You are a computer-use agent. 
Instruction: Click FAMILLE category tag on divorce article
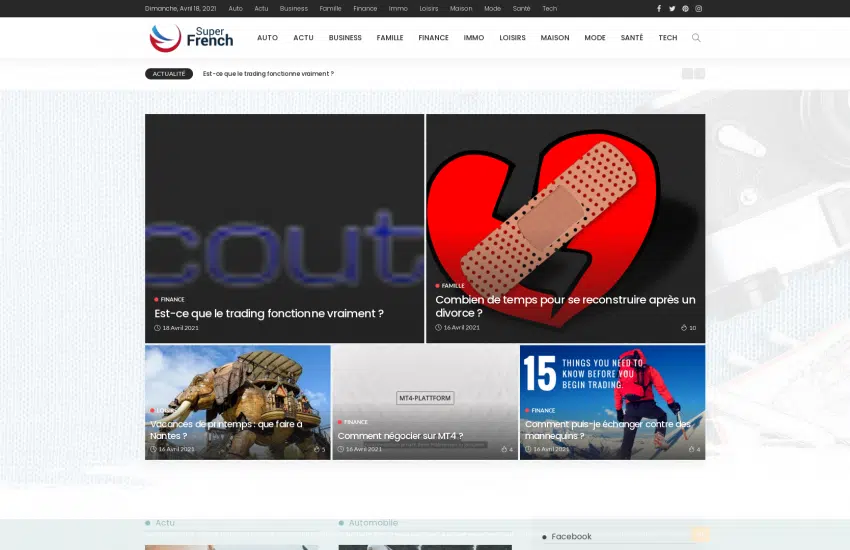[452, 286]
